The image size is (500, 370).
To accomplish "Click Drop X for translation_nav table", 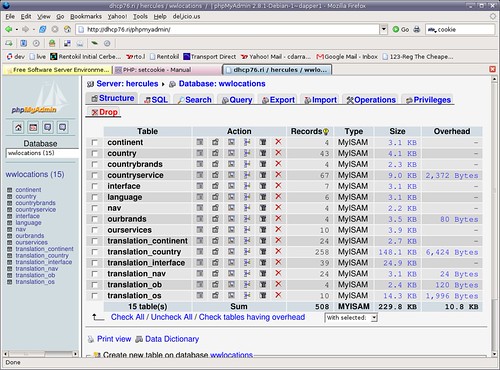I will coord(278,273).
